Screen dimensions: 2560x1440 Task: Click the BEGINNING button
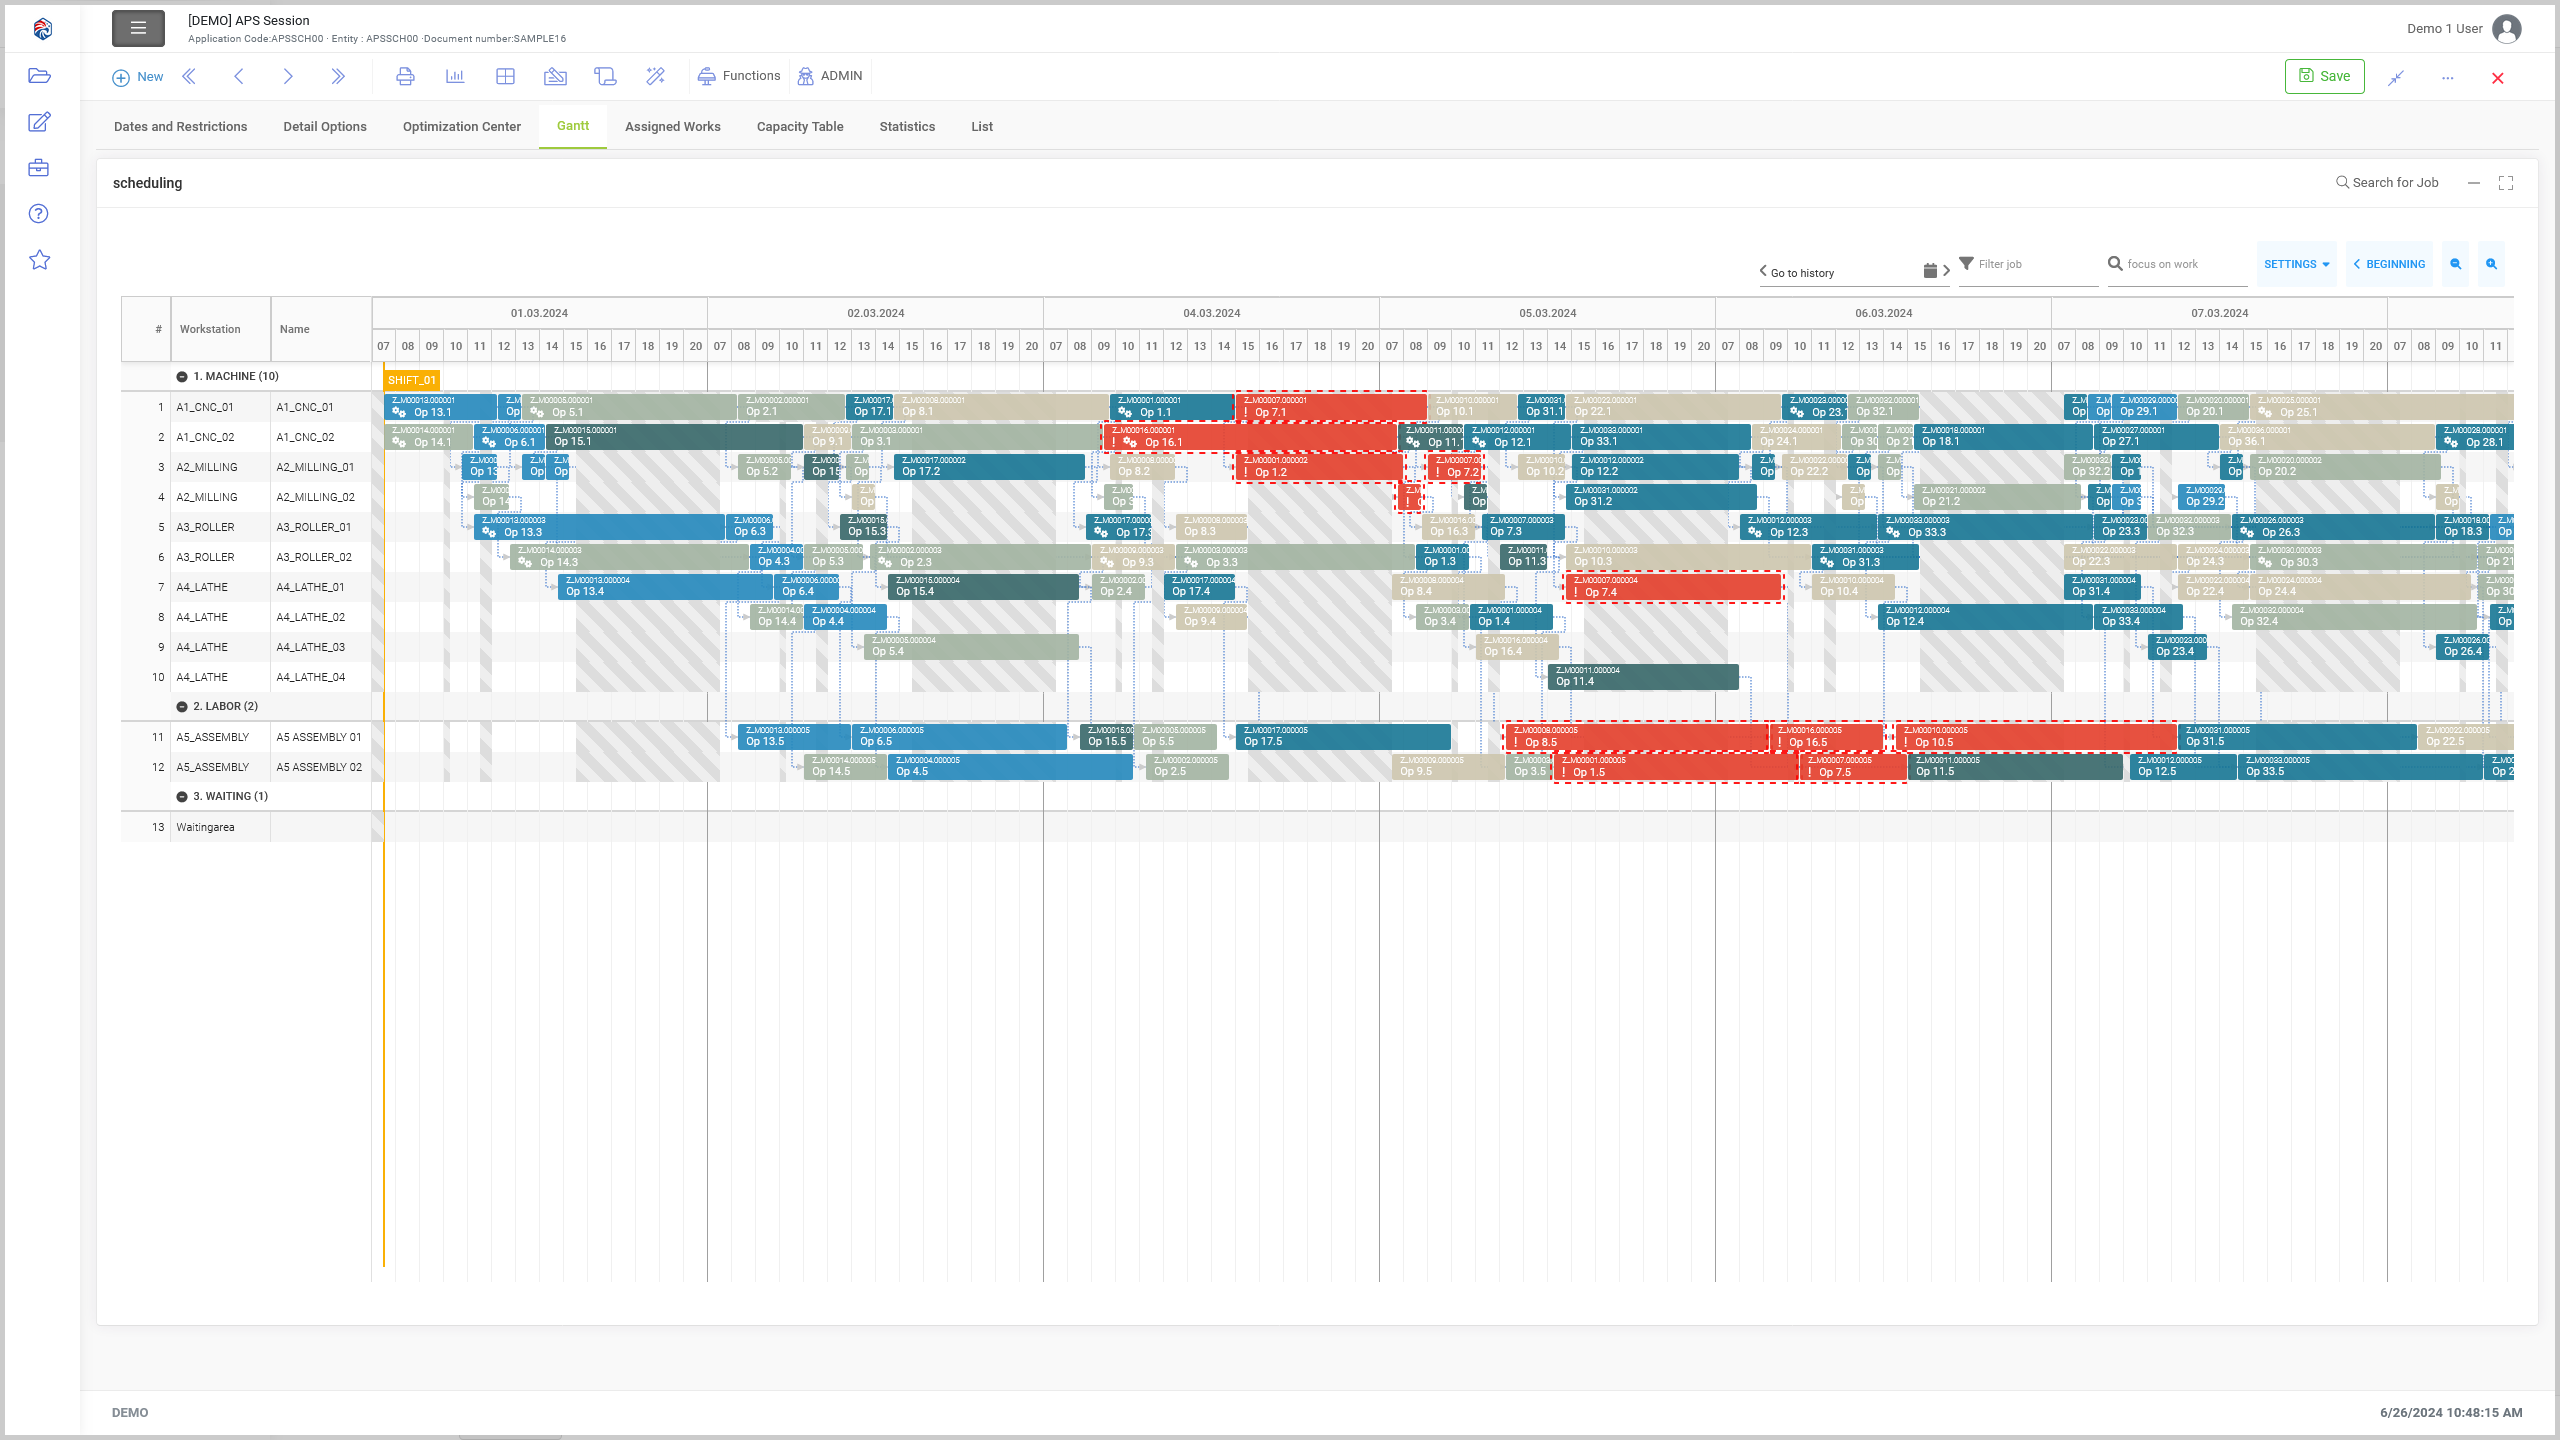tap(2389, 265)
